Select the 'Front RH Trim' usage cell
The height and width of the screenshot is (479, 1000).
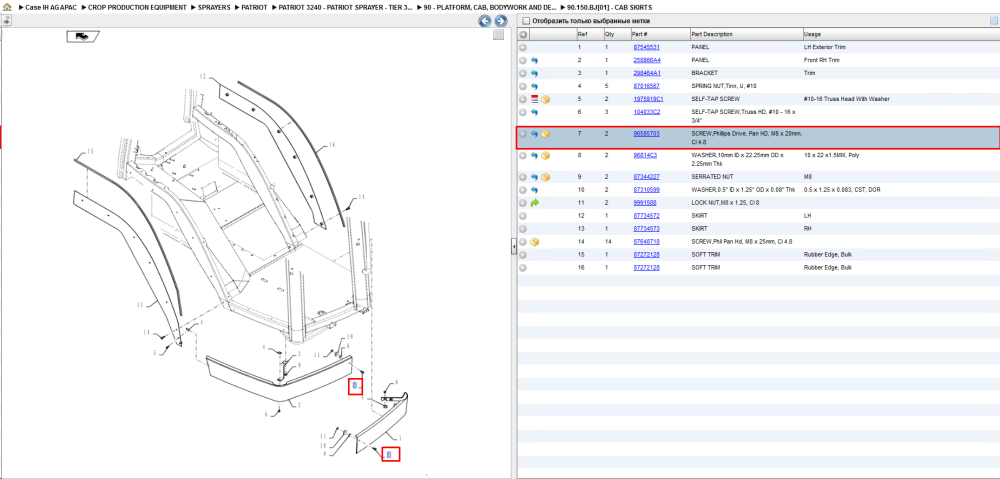click(822, 61)
